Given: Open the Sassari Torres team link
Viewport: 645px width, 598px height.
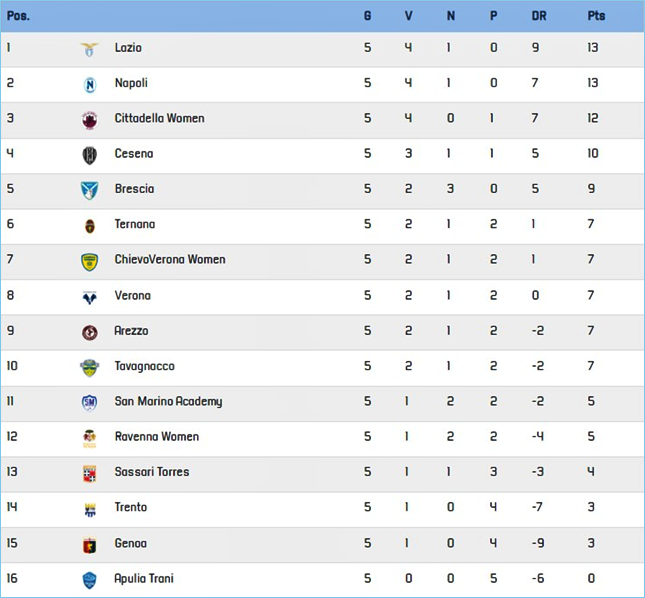Looking at the screenshot, I should coord(152,472).
